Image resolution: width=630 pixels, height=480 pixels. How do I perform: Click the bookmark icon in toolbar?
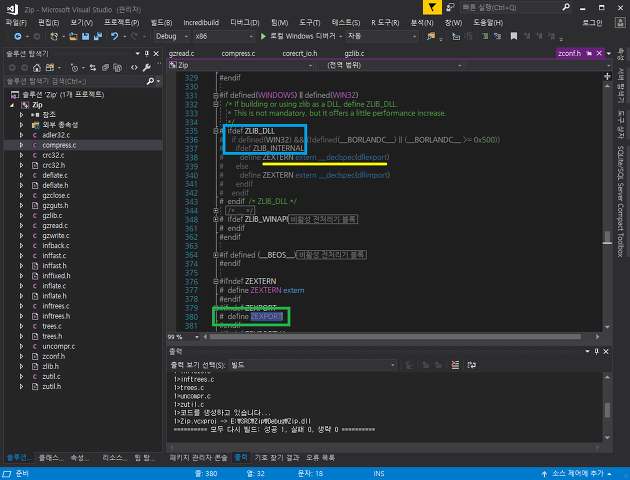click(x=513, y=37)
